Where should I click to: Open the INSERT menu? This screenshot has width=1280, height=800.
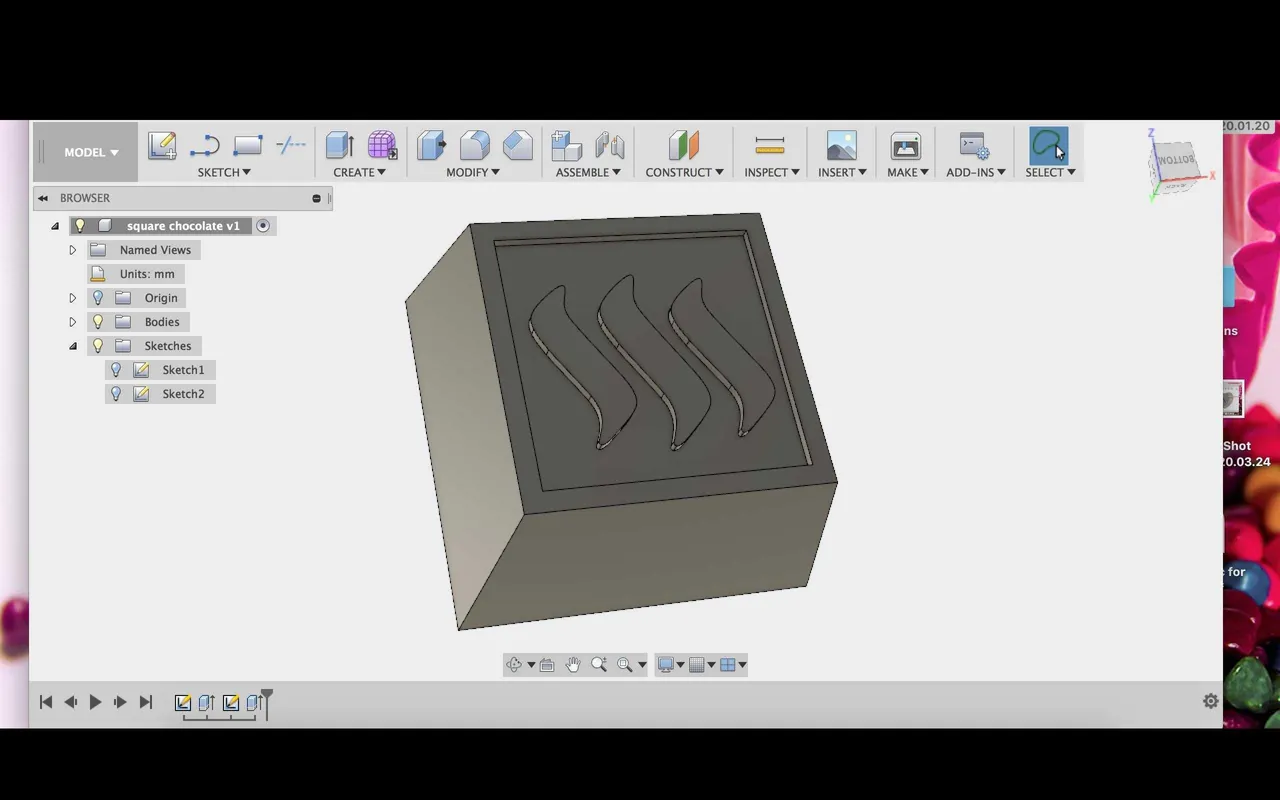[842, 172]
